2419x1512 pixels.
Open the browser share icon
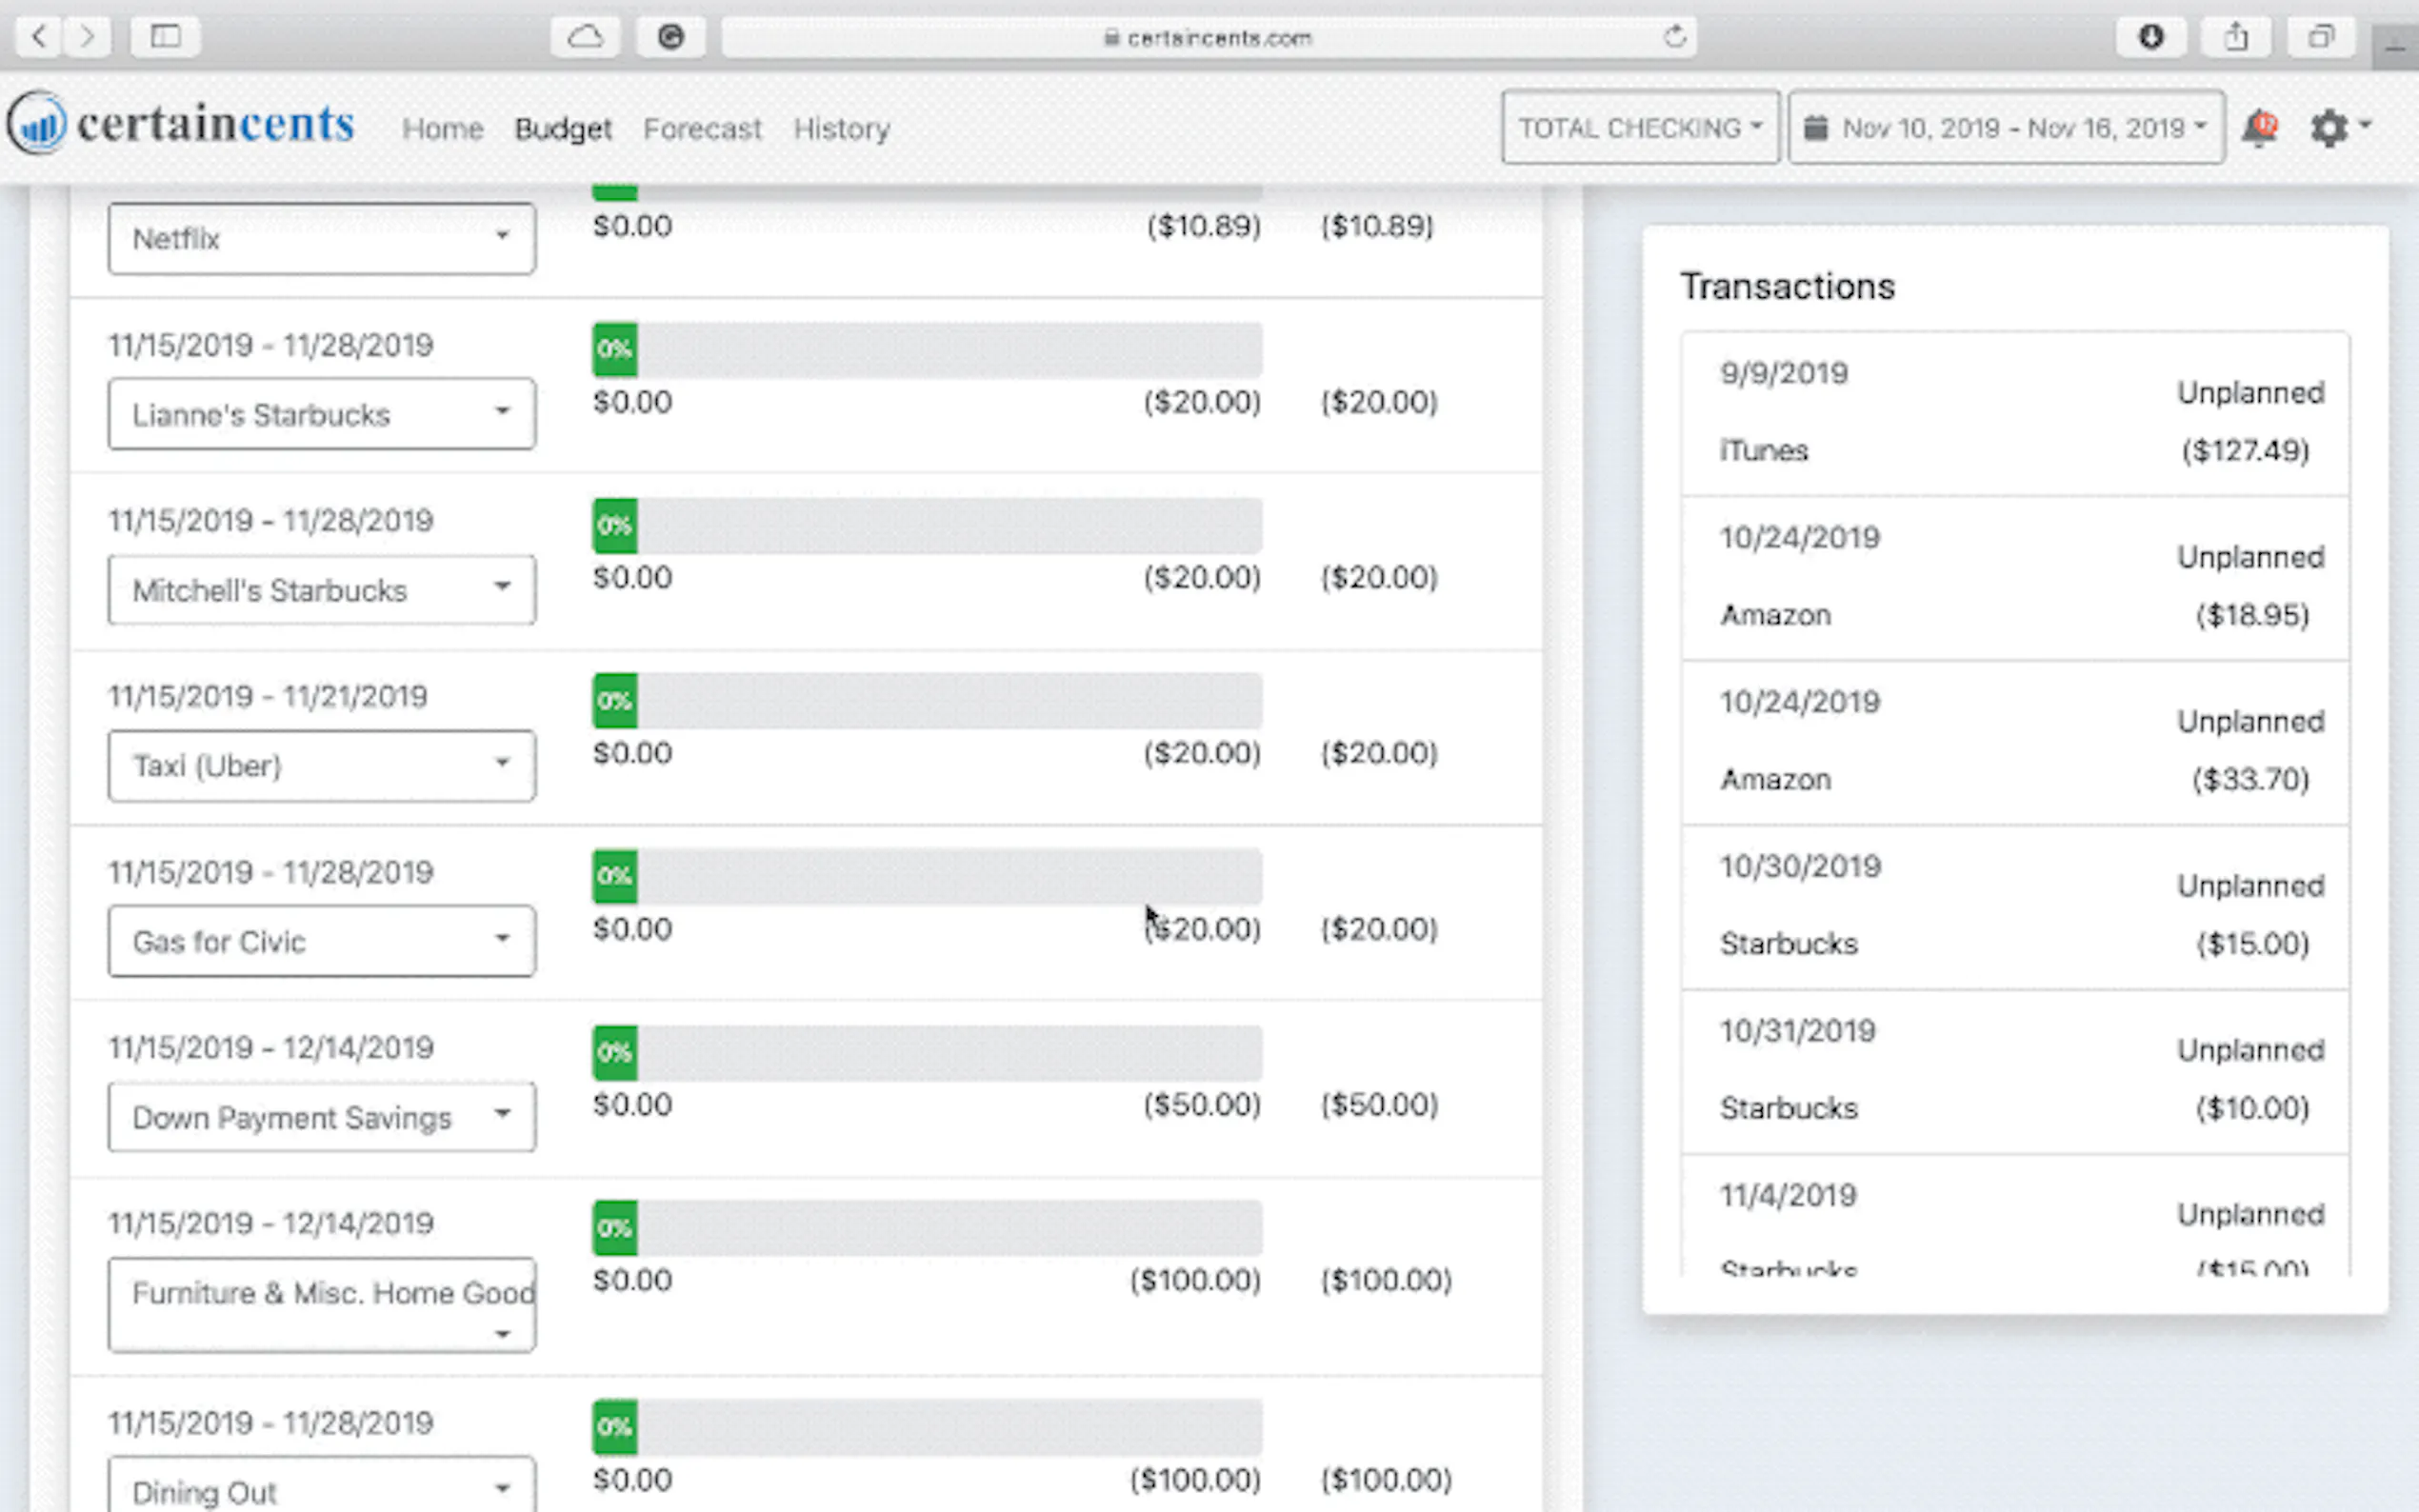pyautogui.click(x=2236, y=37)
